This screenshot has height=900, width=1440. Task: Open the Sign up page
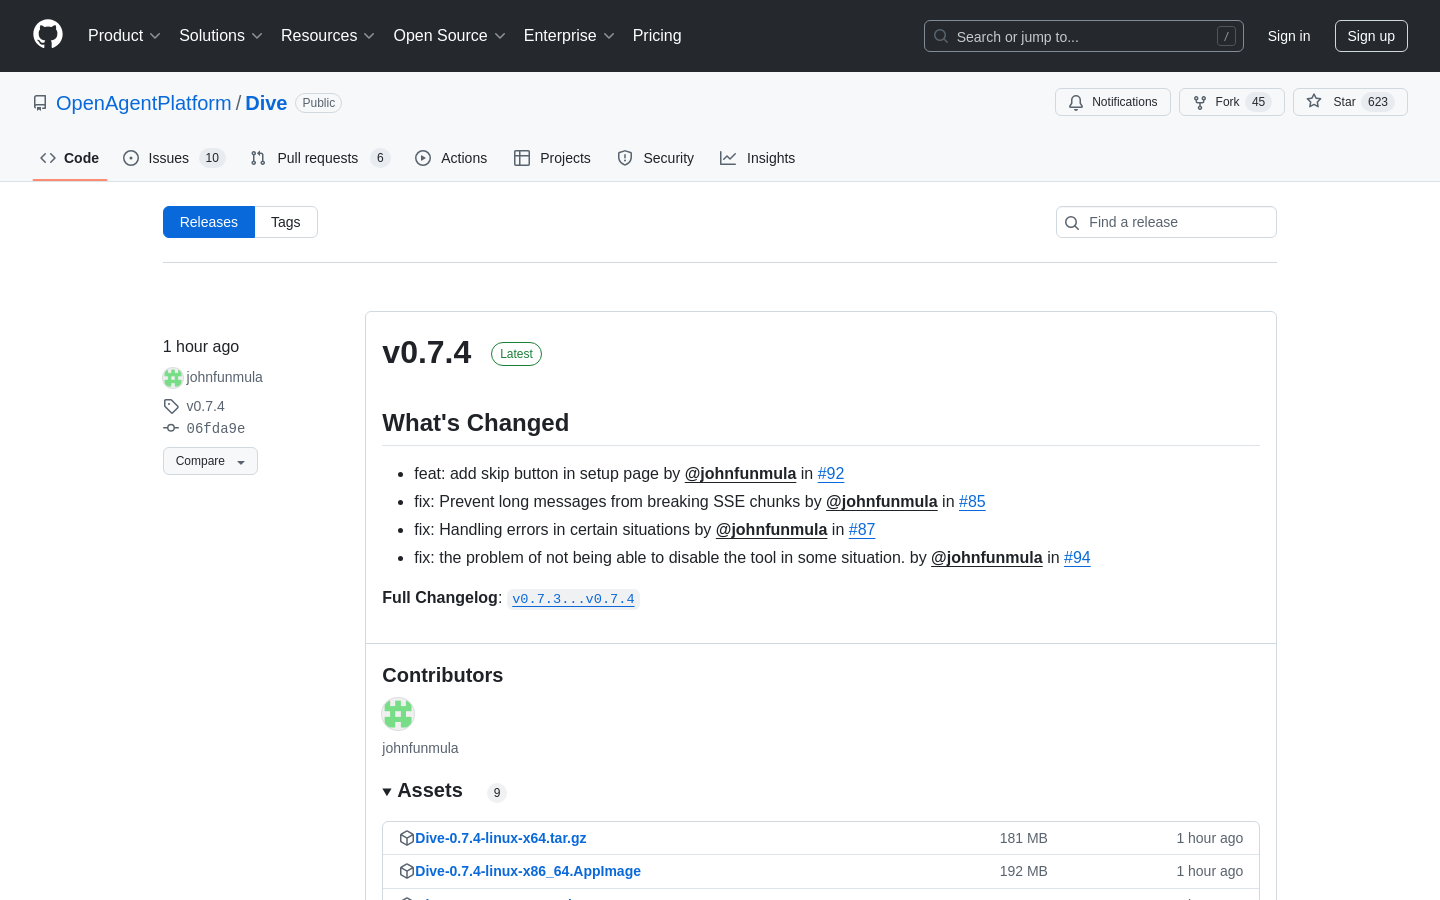click(x=1371, y=36)
